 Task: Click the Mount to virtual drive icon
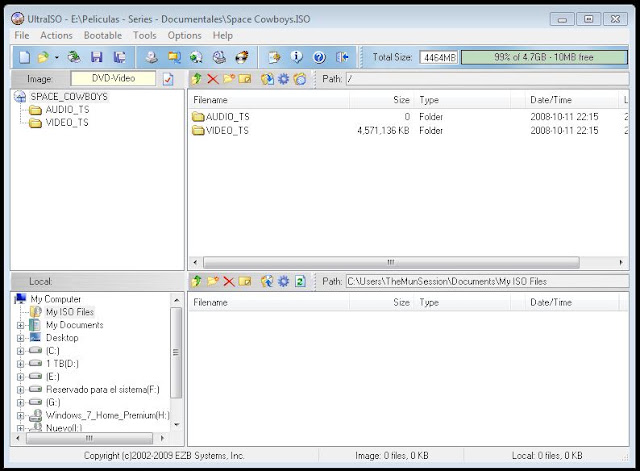coord(219,57)
